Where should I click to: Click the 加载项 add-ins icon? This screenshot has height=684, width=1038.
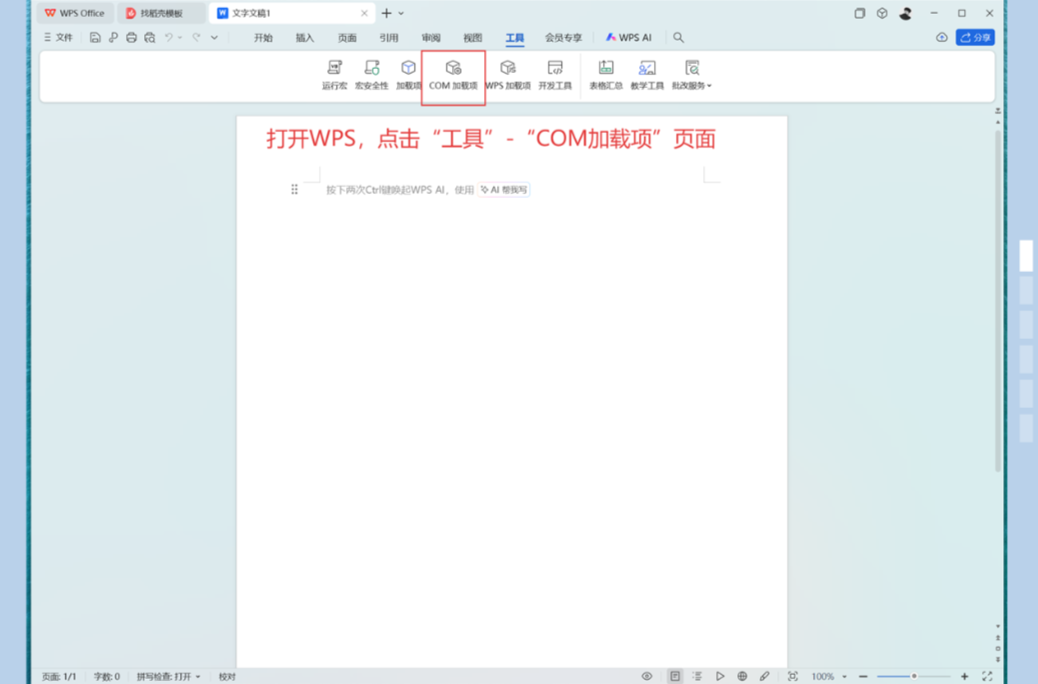408,68
